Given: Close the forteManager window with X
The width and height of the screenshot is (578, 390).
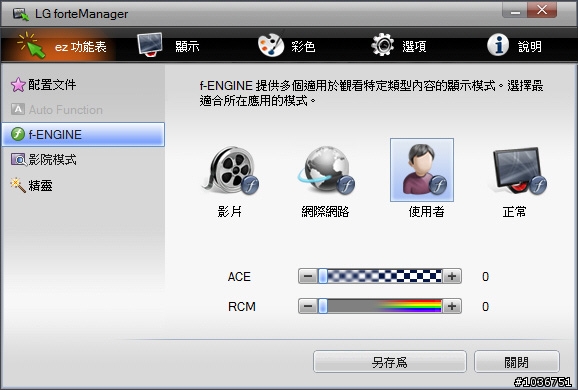Looking at the screenshot, I should pos(542,10).
